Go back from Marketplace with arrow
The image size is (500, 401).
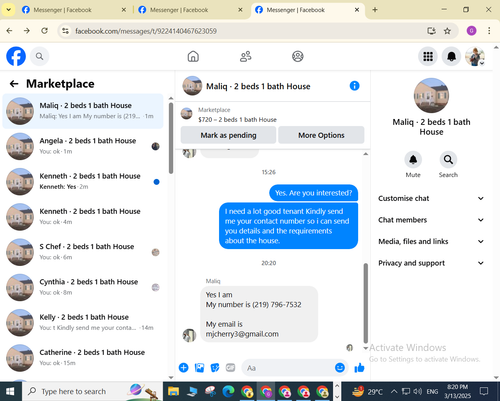click(x=14, y=84)
